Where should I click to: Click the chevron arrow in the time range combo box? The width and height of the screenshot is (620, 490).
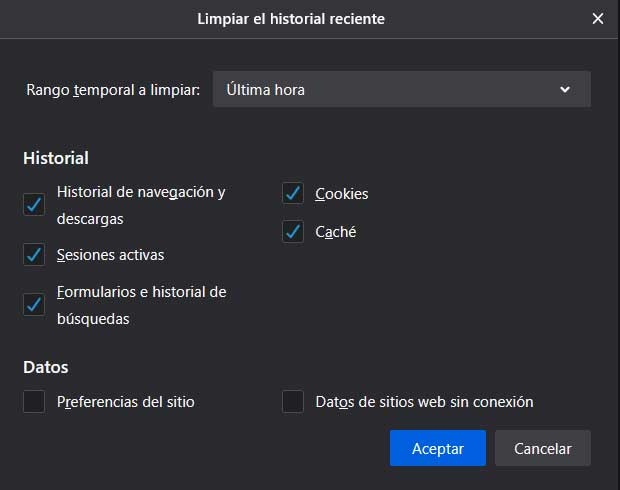click(x=565, y=89)
